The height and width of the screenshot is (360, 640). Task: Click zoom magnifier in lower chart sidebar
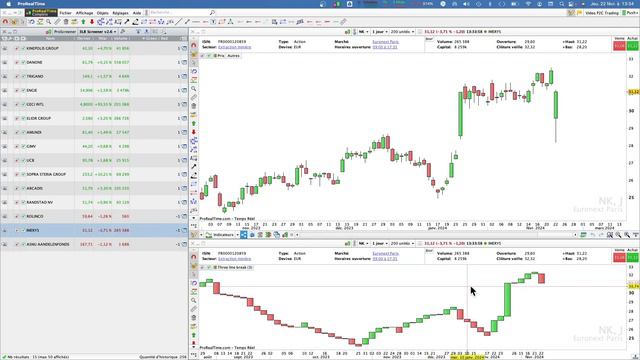(x=194, y=300)
